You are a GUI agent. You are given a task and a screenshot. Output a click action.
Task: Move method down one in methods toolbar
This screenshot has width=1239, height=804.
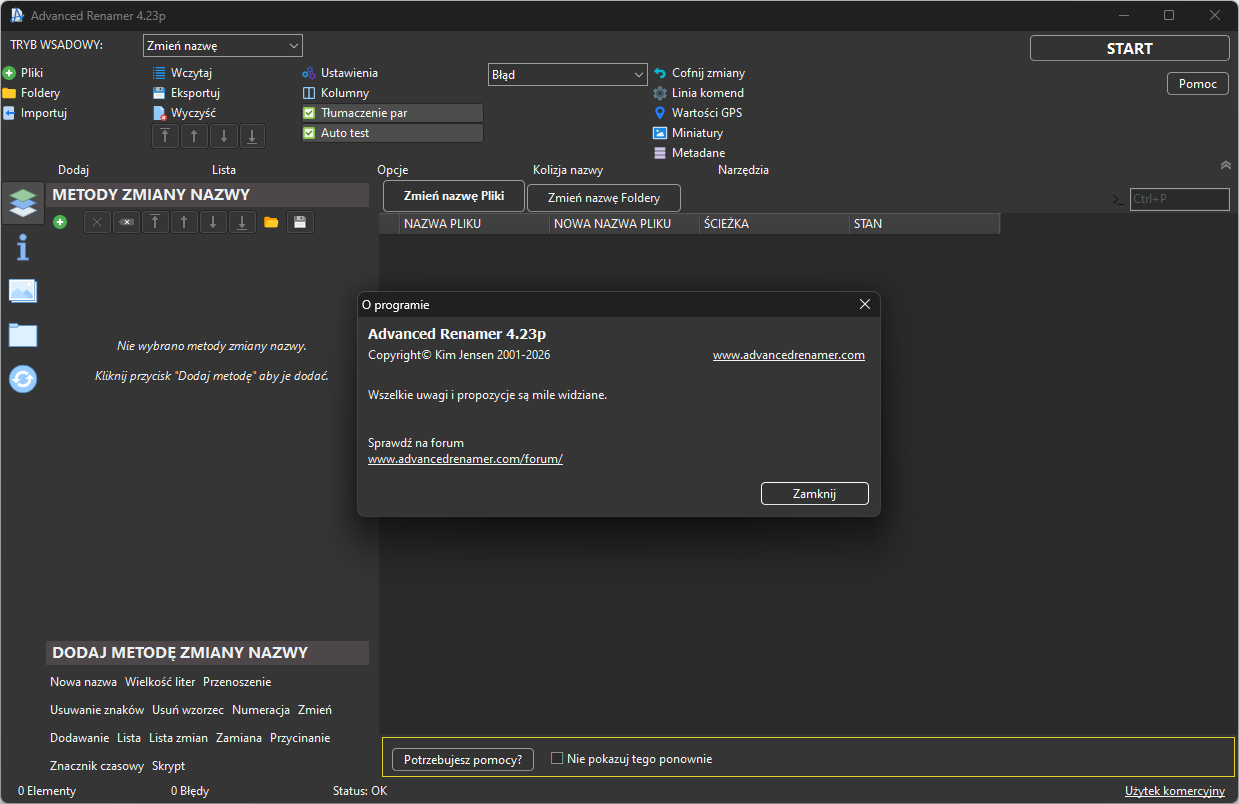213,222
